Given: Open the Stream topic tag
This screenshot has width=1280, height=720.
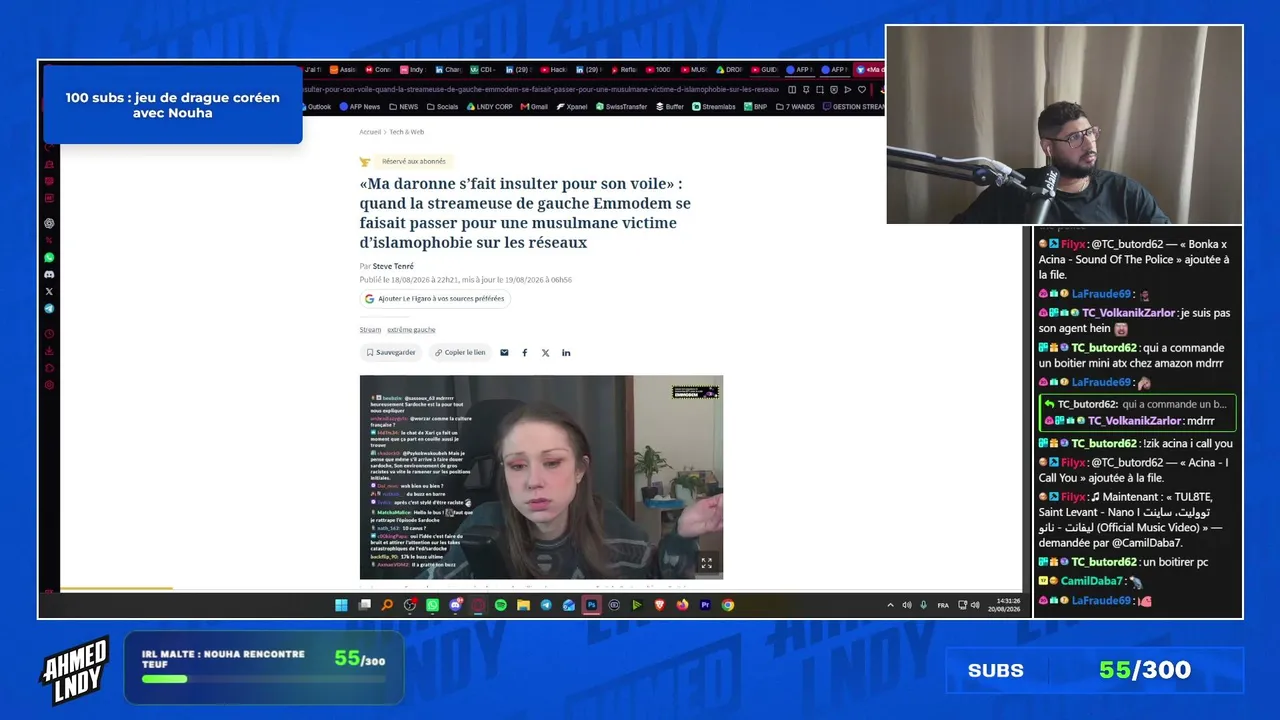Looking at the screenshot, I should (x=370, y=330).
